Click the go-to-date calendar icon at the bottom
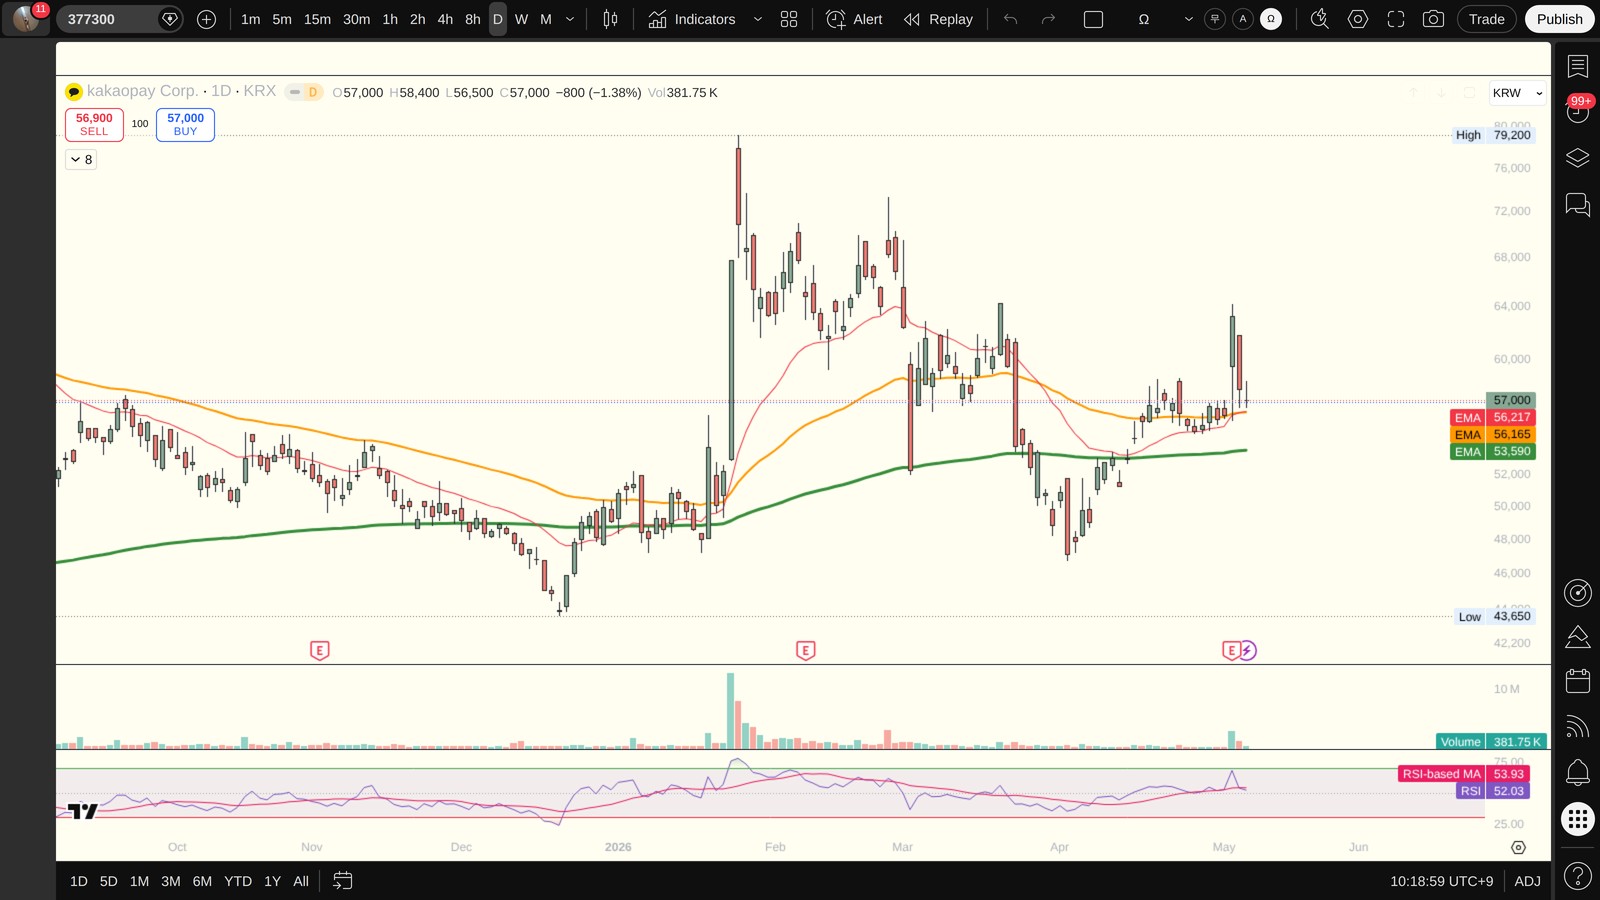The width and height of the screenshot is (1600, 900). (342, 881)
